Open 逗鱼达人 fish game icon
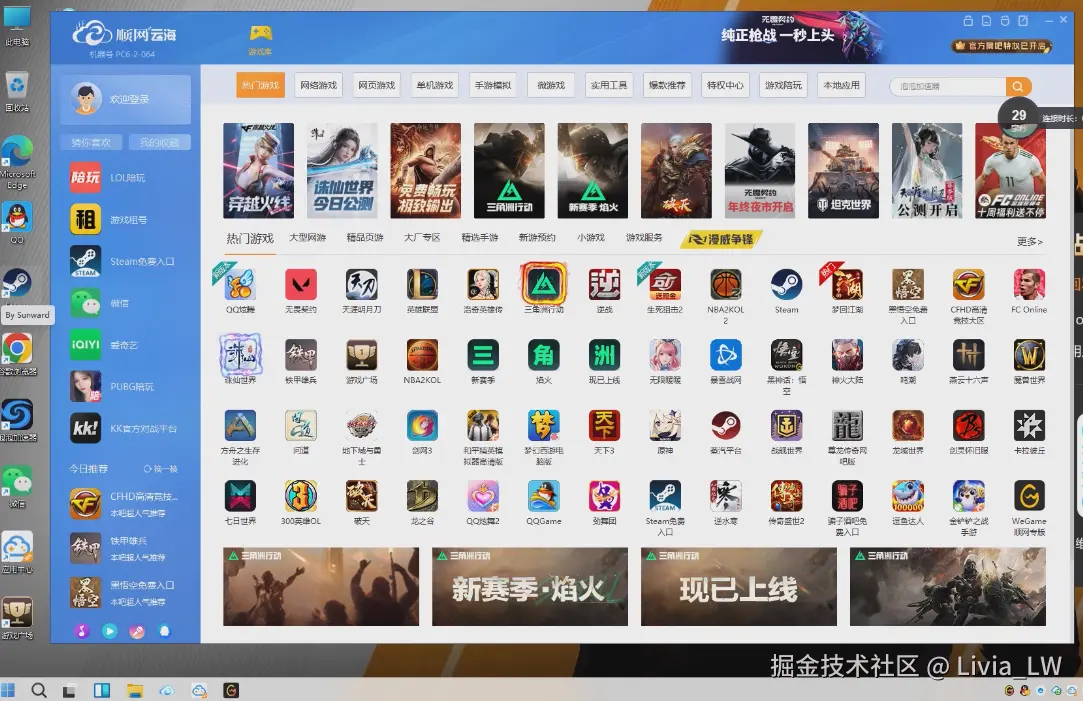Screen dimensions: 1083x701 [908, 496]
